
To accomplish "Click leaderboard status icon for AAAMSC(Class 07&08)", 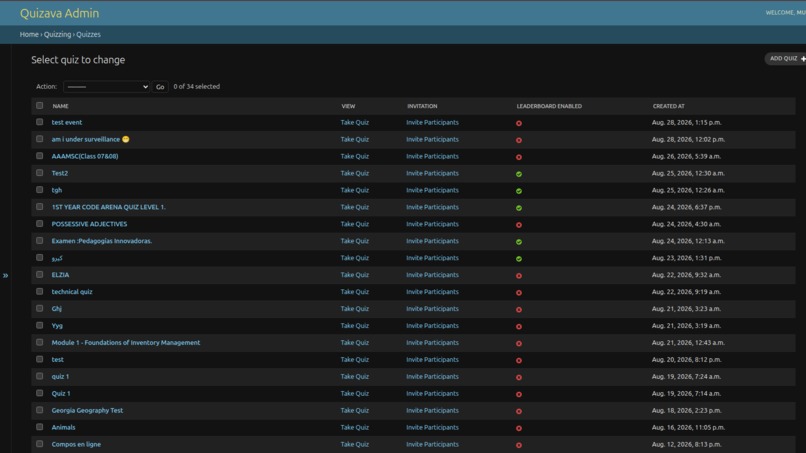I will coord(519,157).
